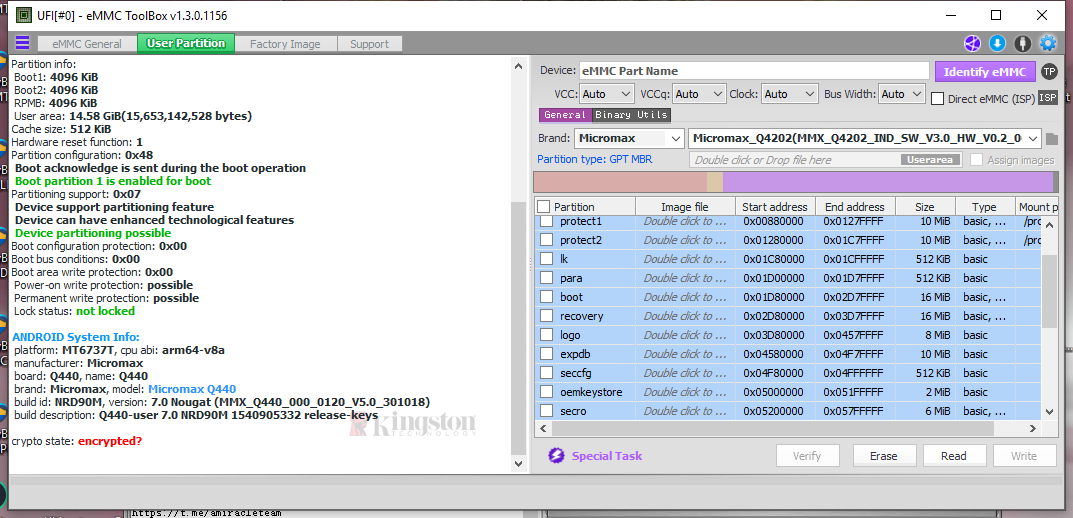Open the Micromax_Q4202 model dropdown
Viewport: 1073px width, 518px height.
(864, 138)
